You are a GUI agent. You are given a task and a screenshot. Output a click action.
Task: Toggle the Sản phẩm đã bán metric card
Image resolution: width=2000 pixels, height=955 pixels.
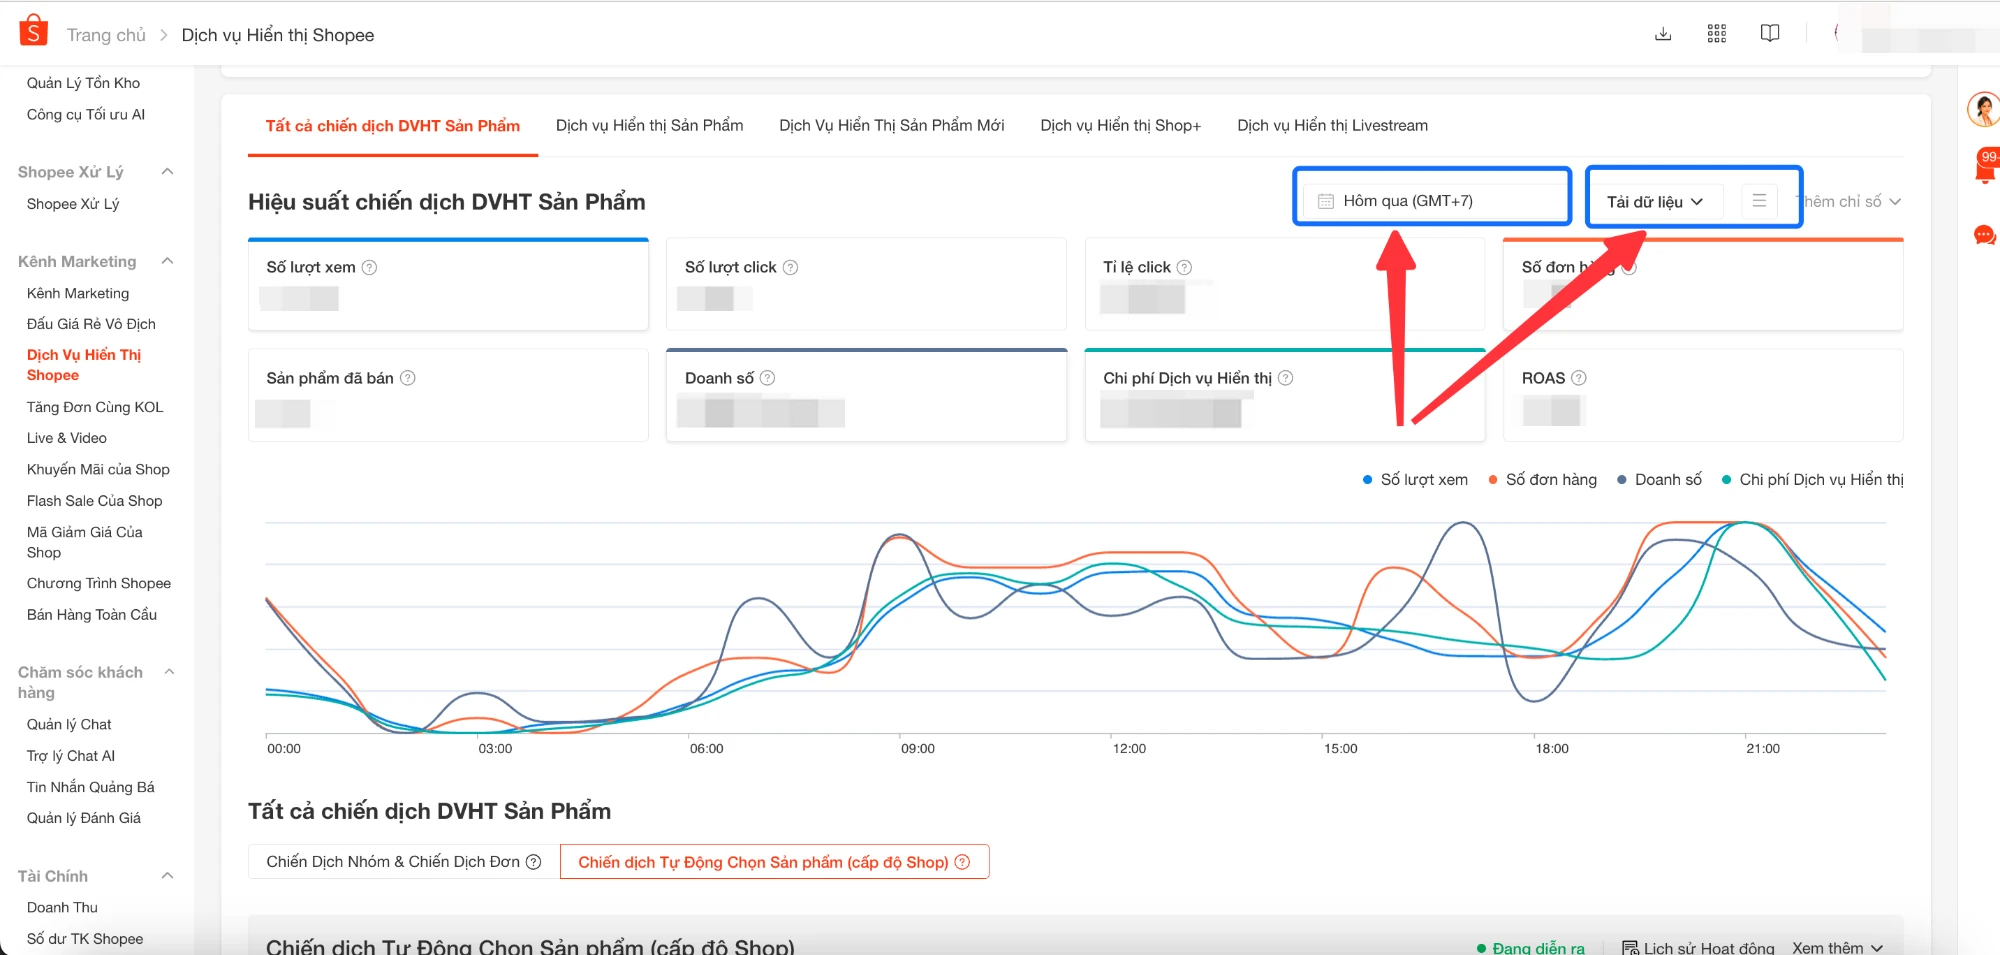pyautogui.click(x=448, y=395)
